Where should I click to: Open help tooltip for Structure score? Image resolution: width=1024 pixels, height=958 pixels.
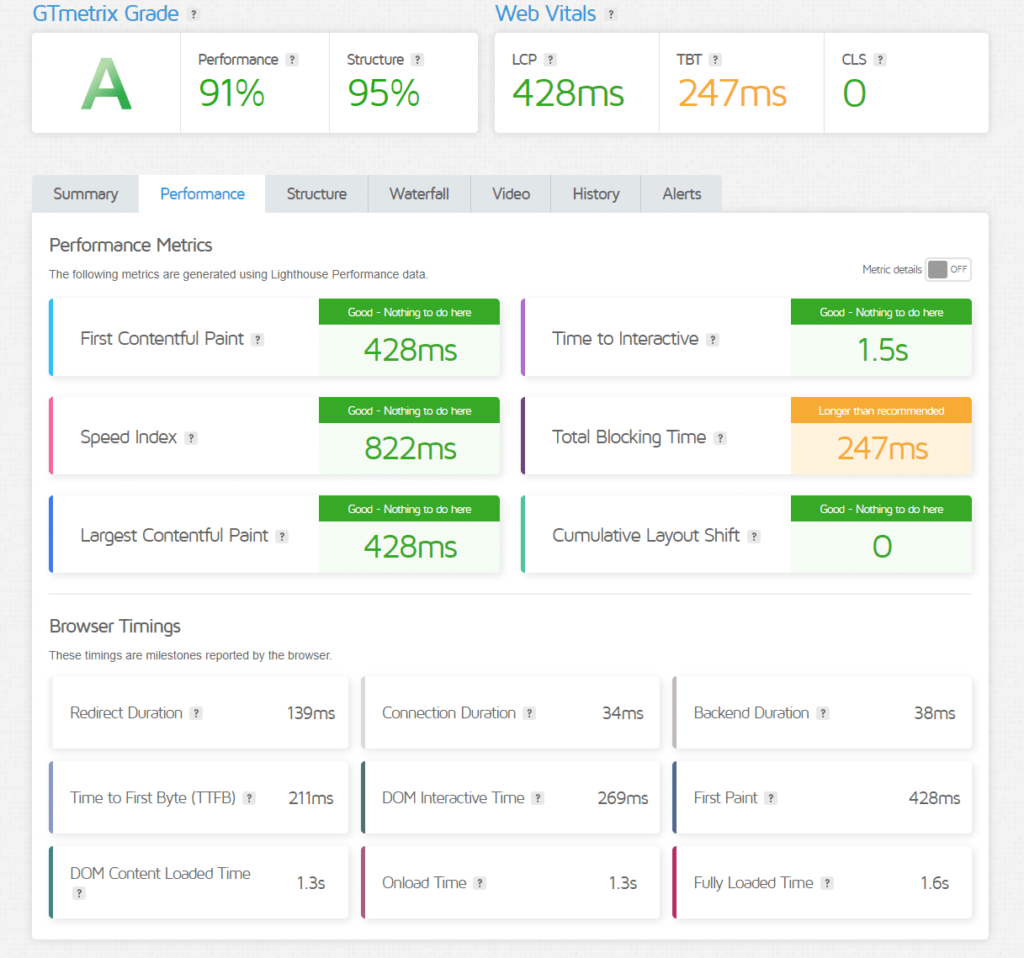(x=417, y=59)
